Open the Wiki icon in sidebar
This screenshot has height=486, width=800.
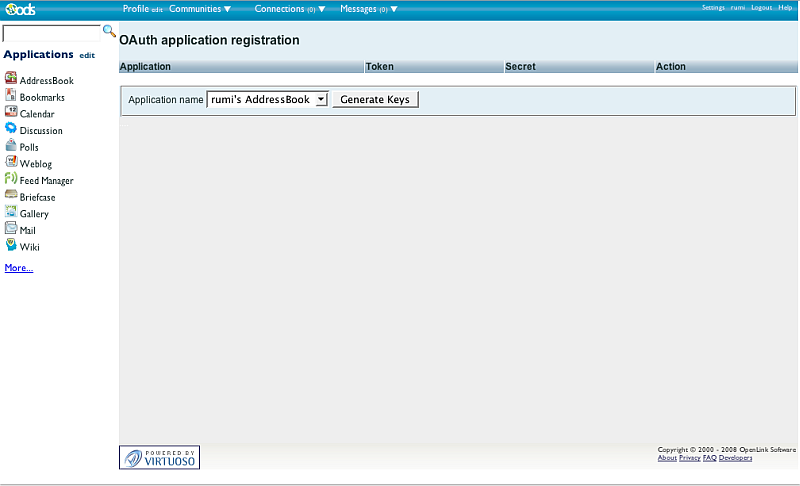coord(11,244)
